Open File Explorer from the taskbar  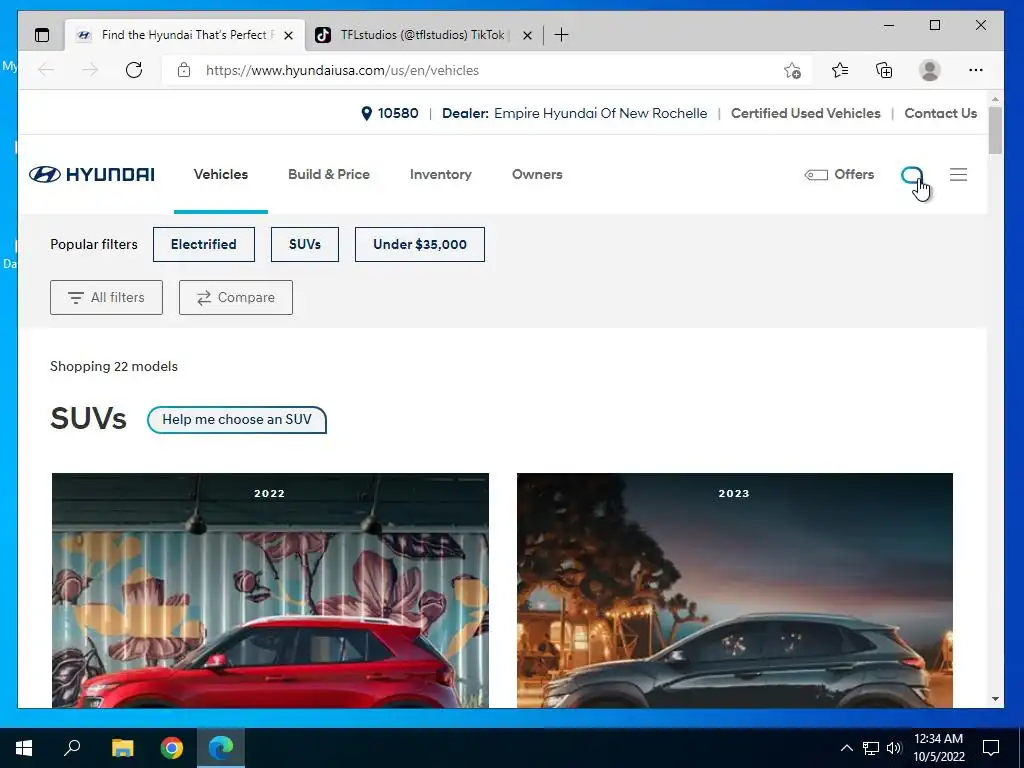tap(122, 748)
